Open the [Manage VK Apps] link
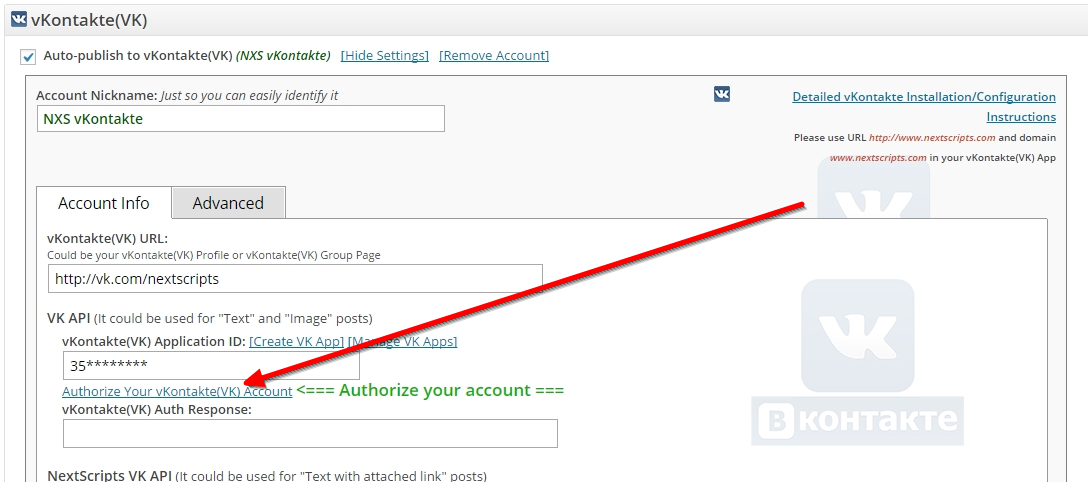1088x482 pixels. pos(402,342)
